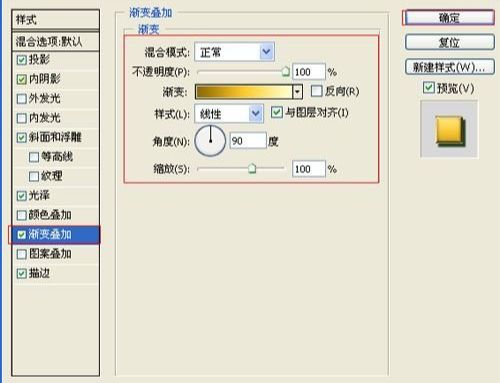Enable the 内发光 inner glow checkbox
The image size is (500, 383).
[22, 118]
